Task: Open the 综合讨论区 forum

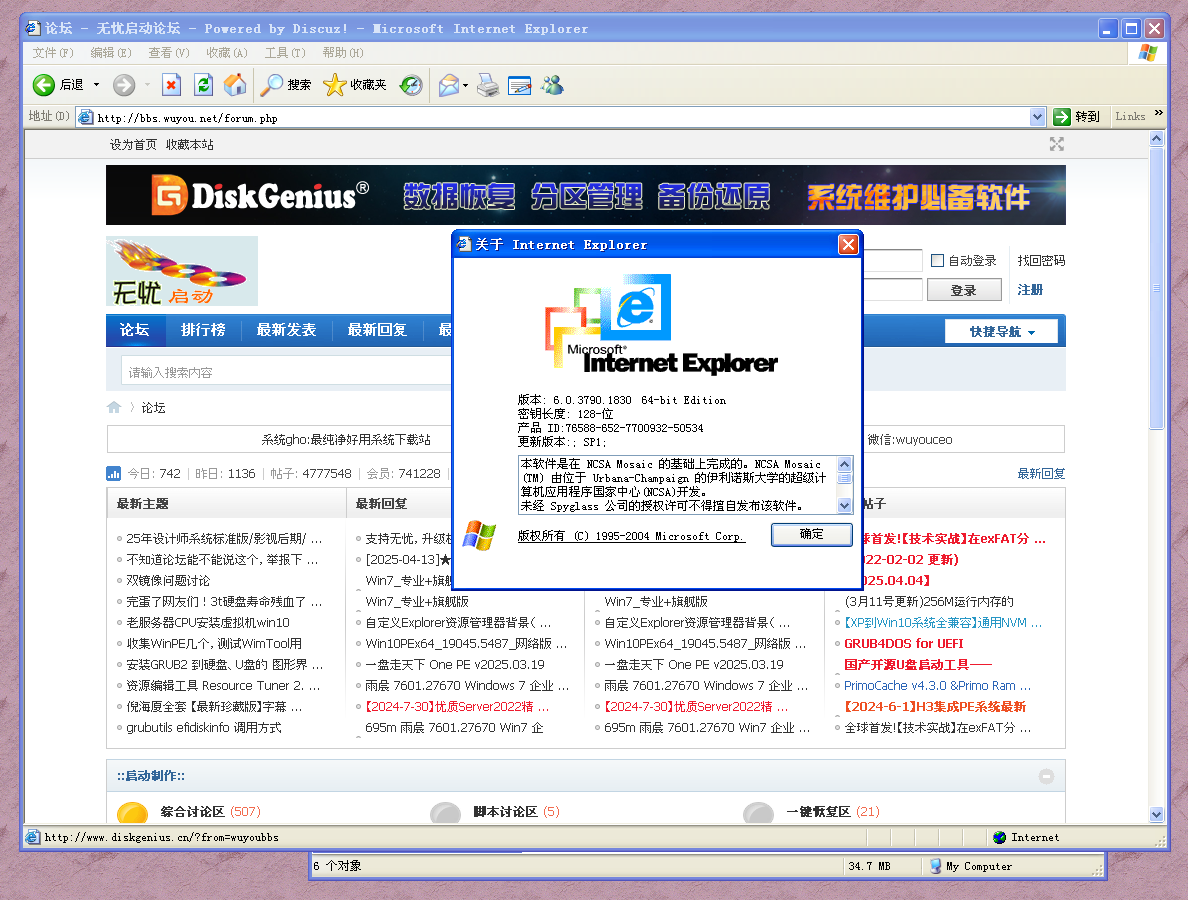Action: pos(192,811)
